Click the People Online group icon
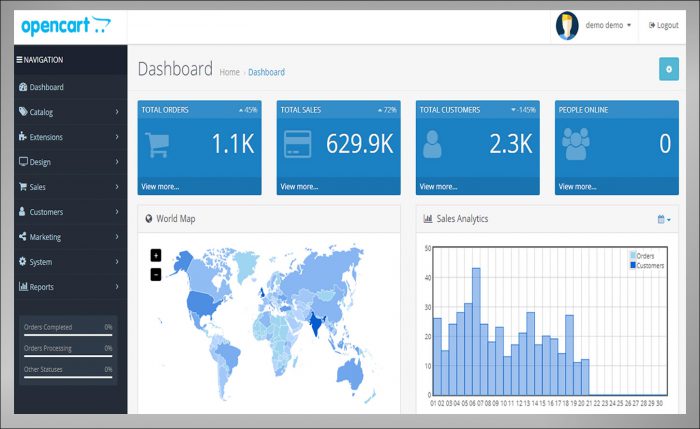This screenshot has width=700, height=429. [x=575, y=146]
